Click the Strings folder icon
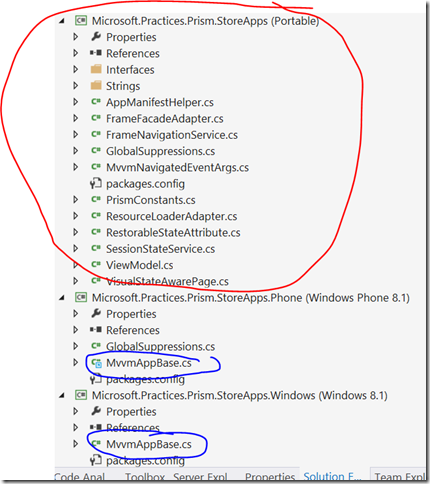 click(x=96, y=86)
